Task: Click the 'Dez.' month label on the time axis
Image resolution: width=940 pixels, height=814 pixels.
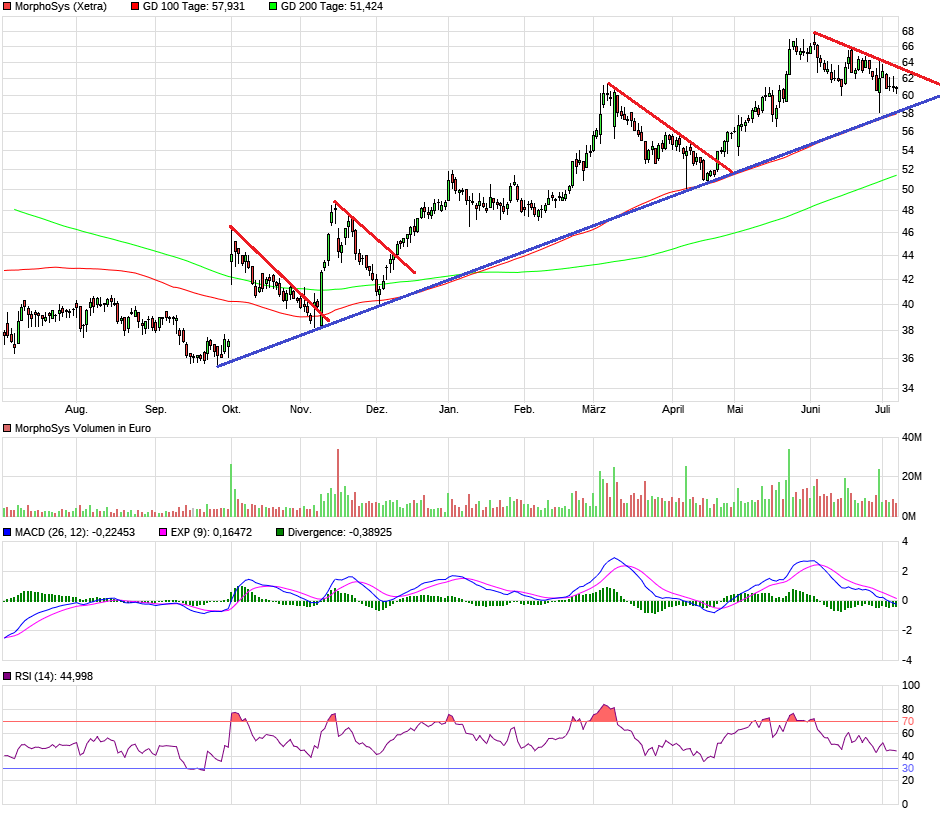Action: coord(376,409)
